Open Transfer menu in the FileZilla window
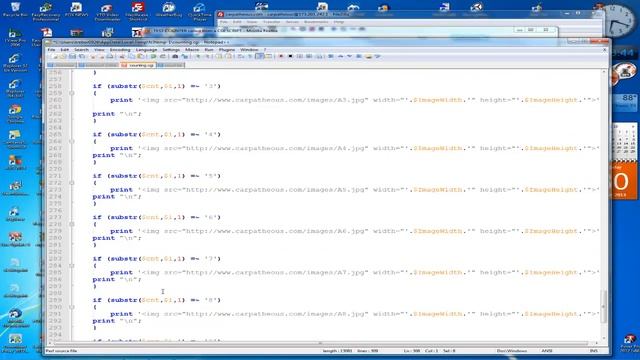The image size is (640, 360). pyautogui.click(x=271, y=22)
